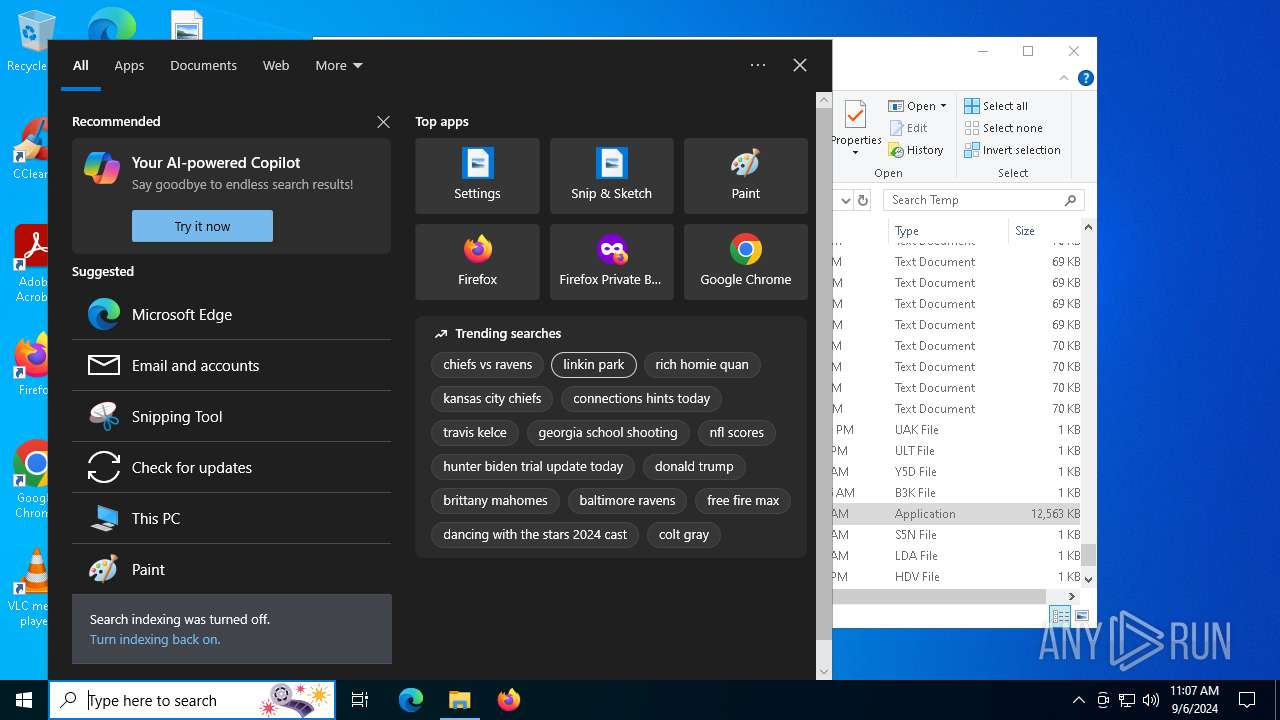Click the taskbar search input box

point(192,700)
